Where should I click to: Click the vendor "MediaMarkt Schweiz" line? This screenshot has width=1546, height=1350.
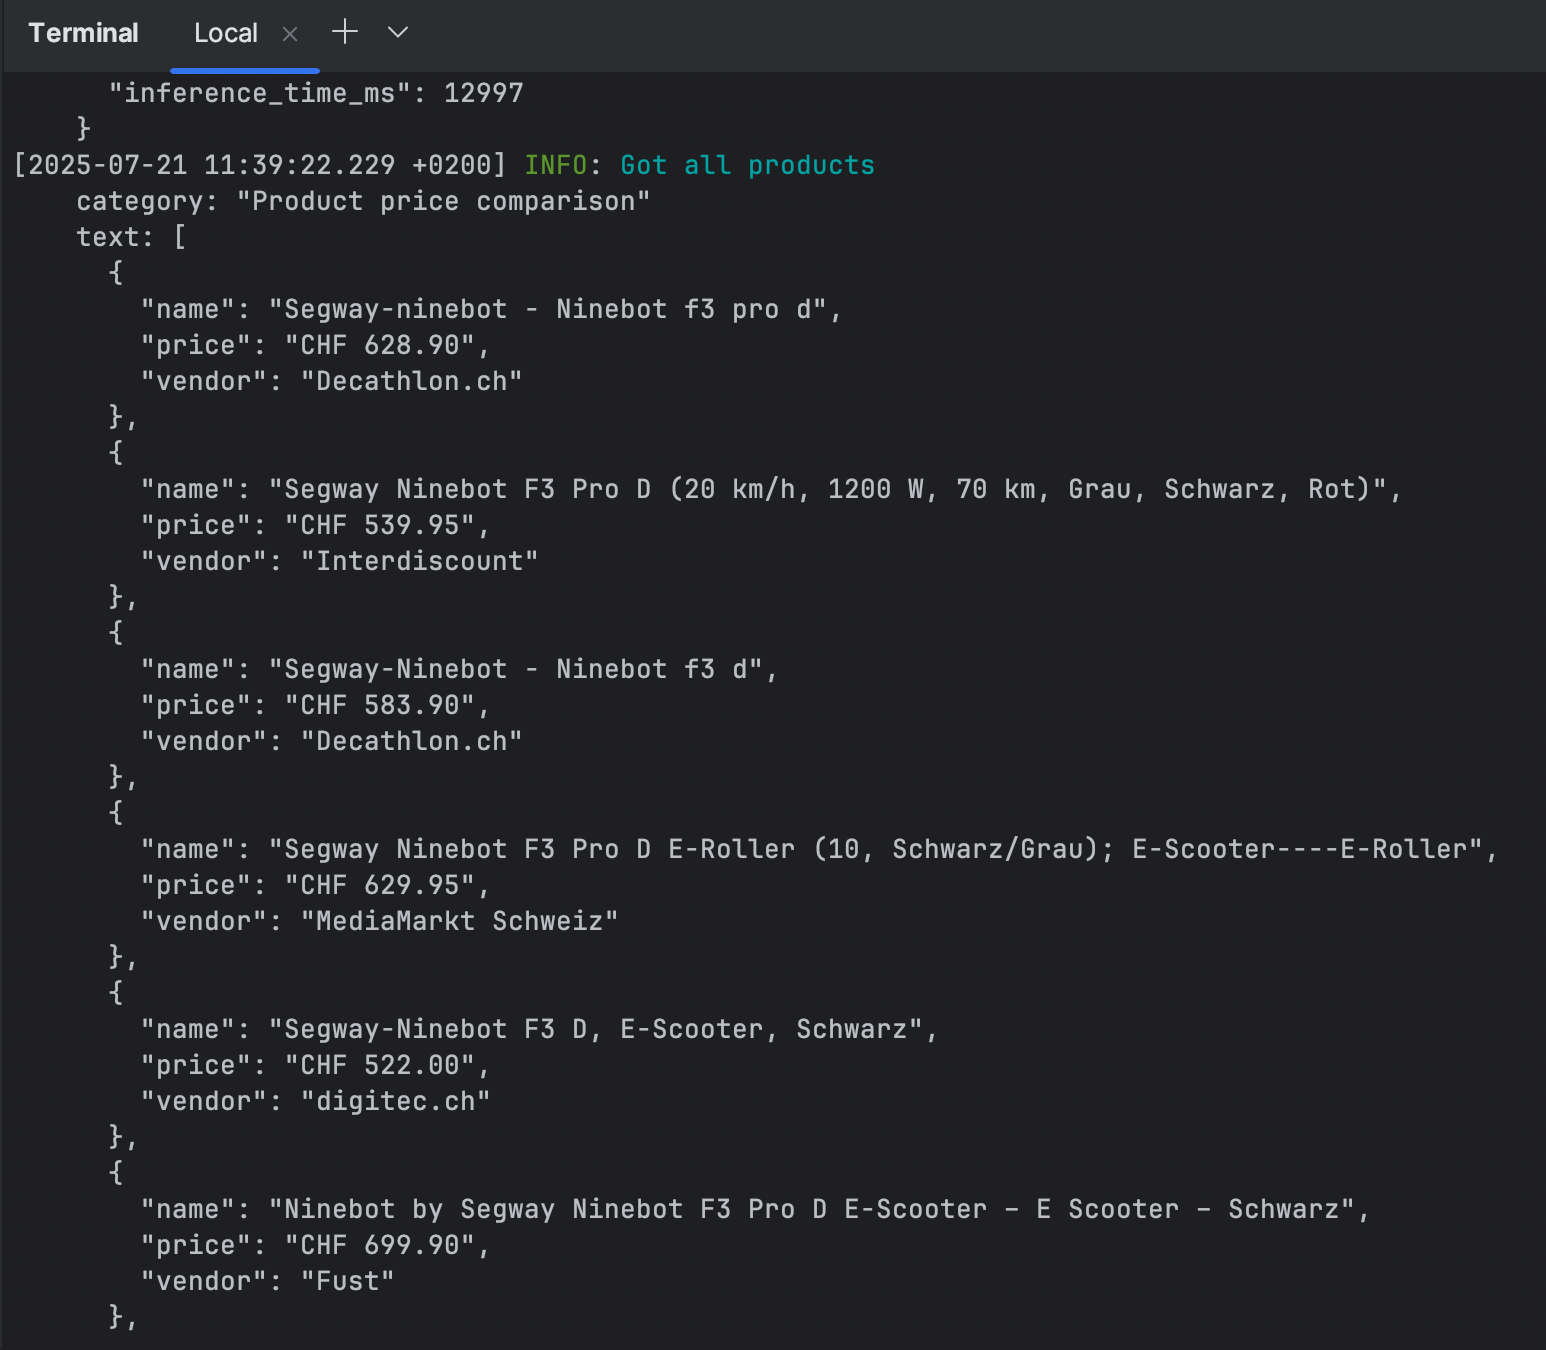pyautogui.click(x=380, y=921)
